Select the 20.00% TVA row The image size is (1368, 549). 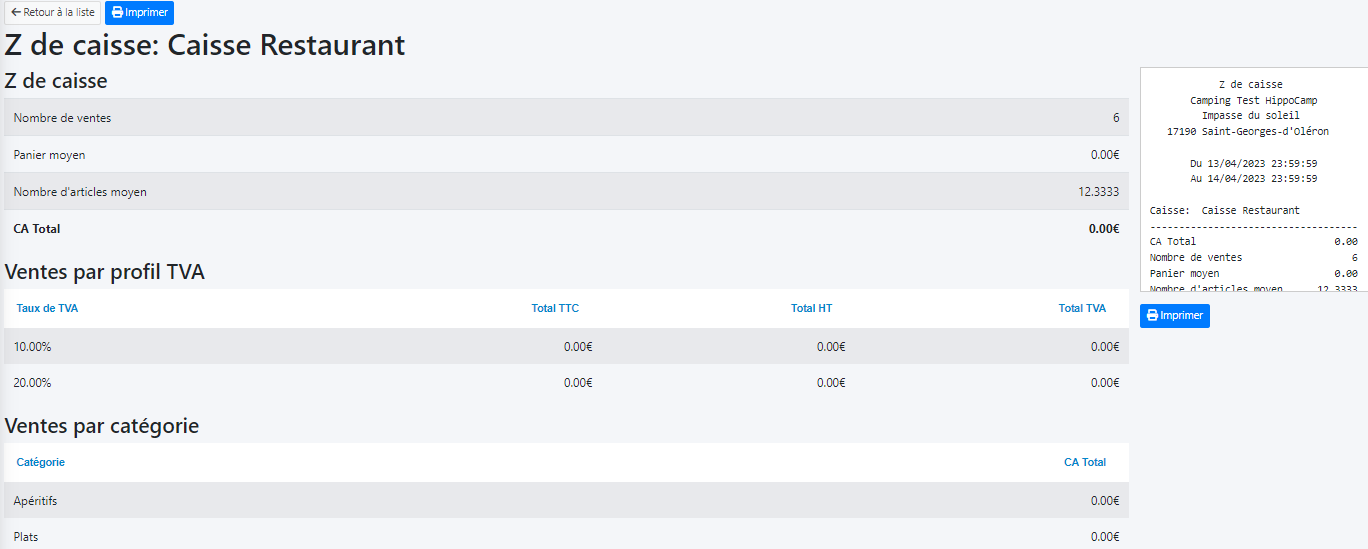(x=566, y=383)
